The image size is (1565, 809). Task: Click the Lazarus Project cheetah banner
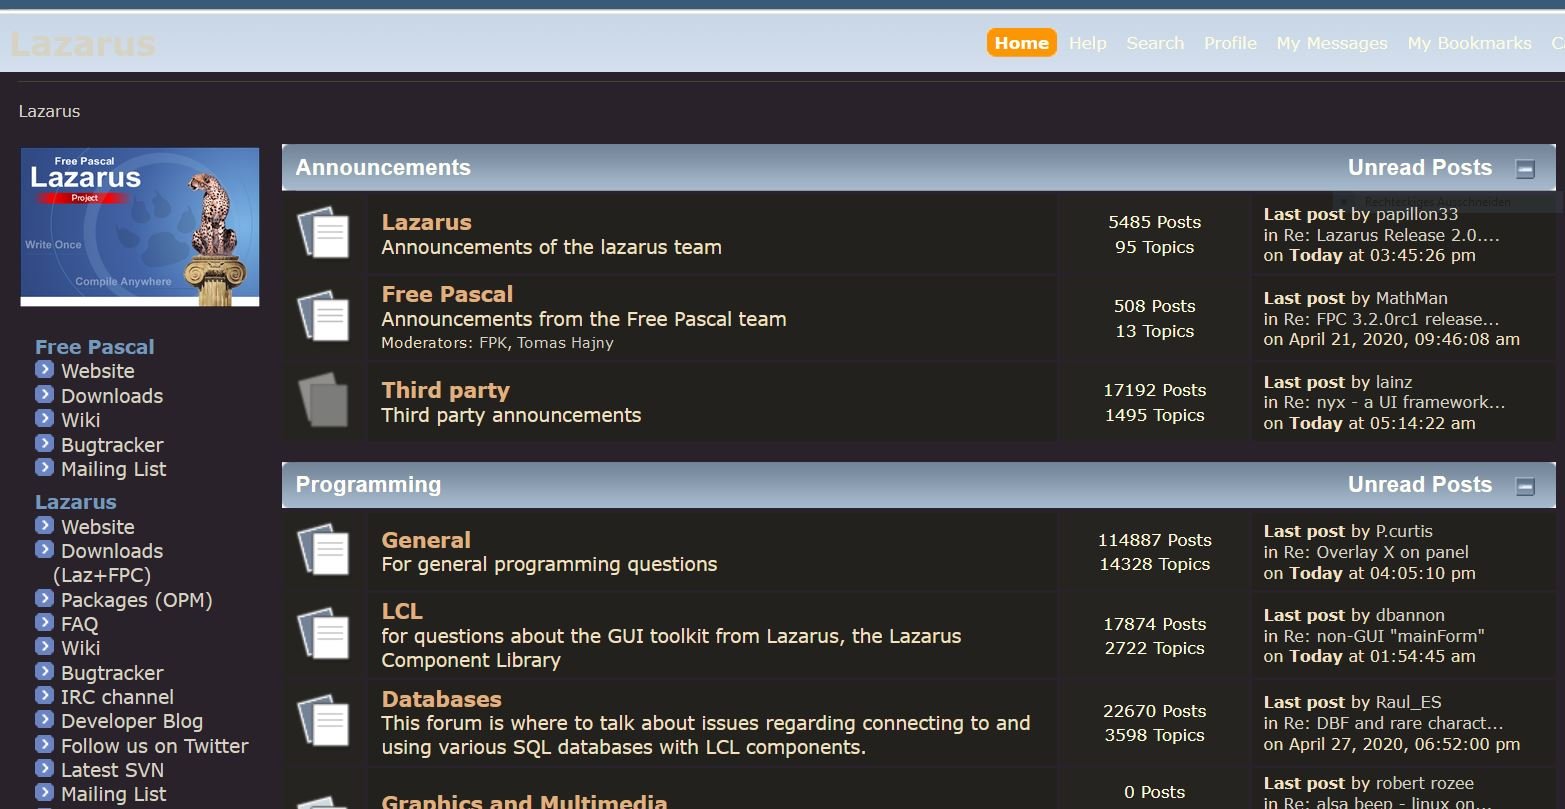coord(140,227)
